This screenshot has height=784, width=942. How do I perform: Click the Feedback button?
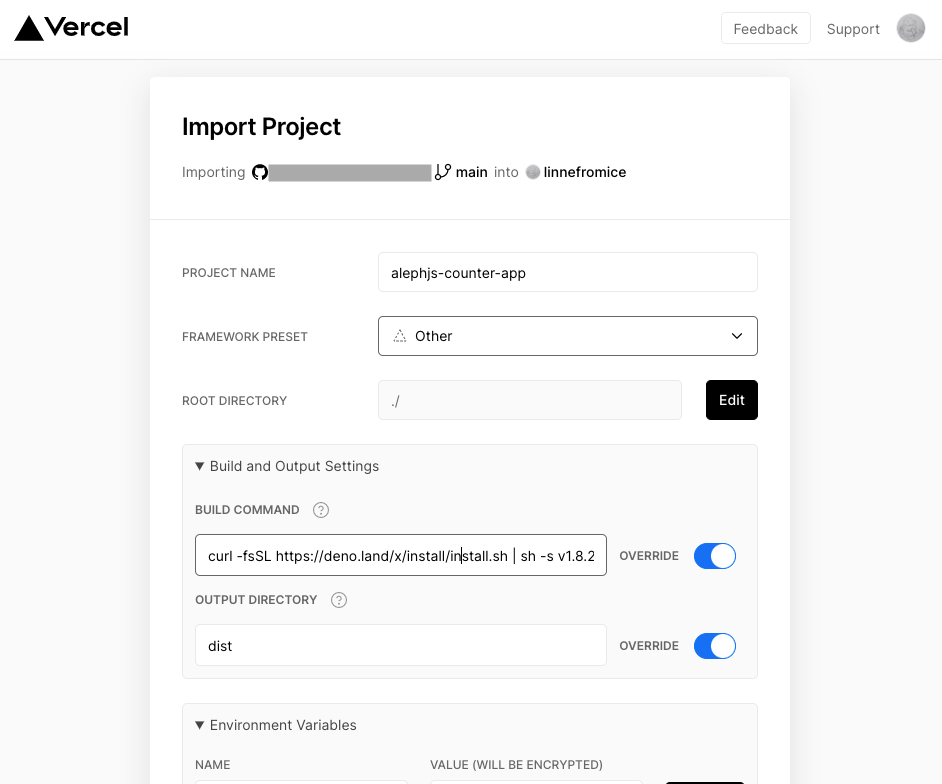tap(765, 29)
